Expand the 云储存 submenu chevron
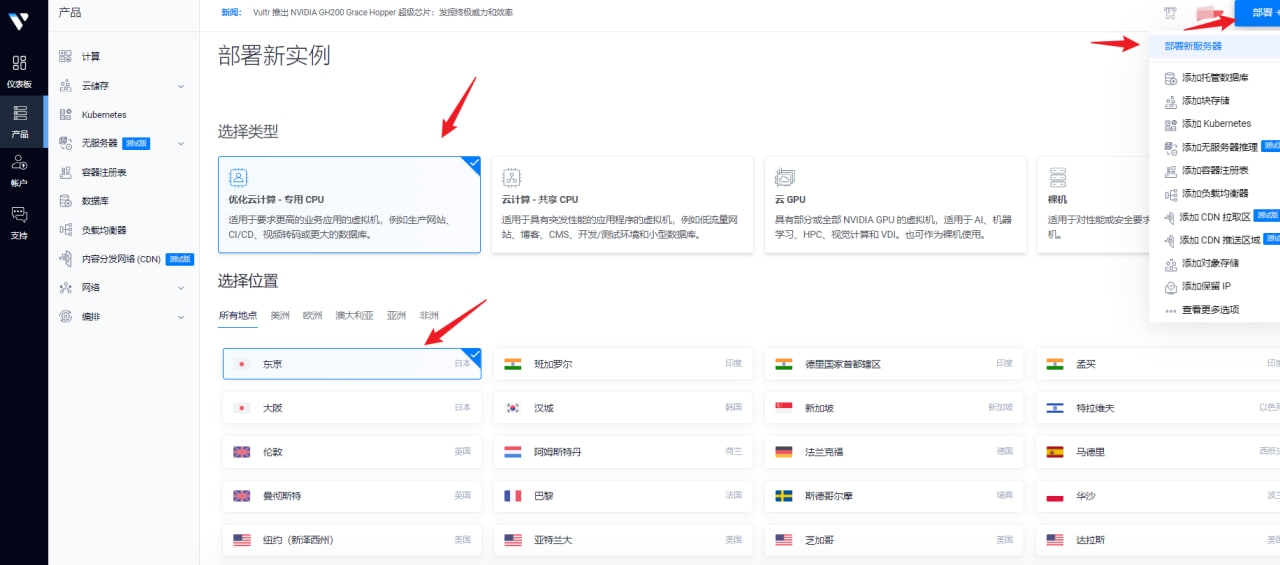The height and width of the screenshot is (565, 1280). tap(181, 86)
